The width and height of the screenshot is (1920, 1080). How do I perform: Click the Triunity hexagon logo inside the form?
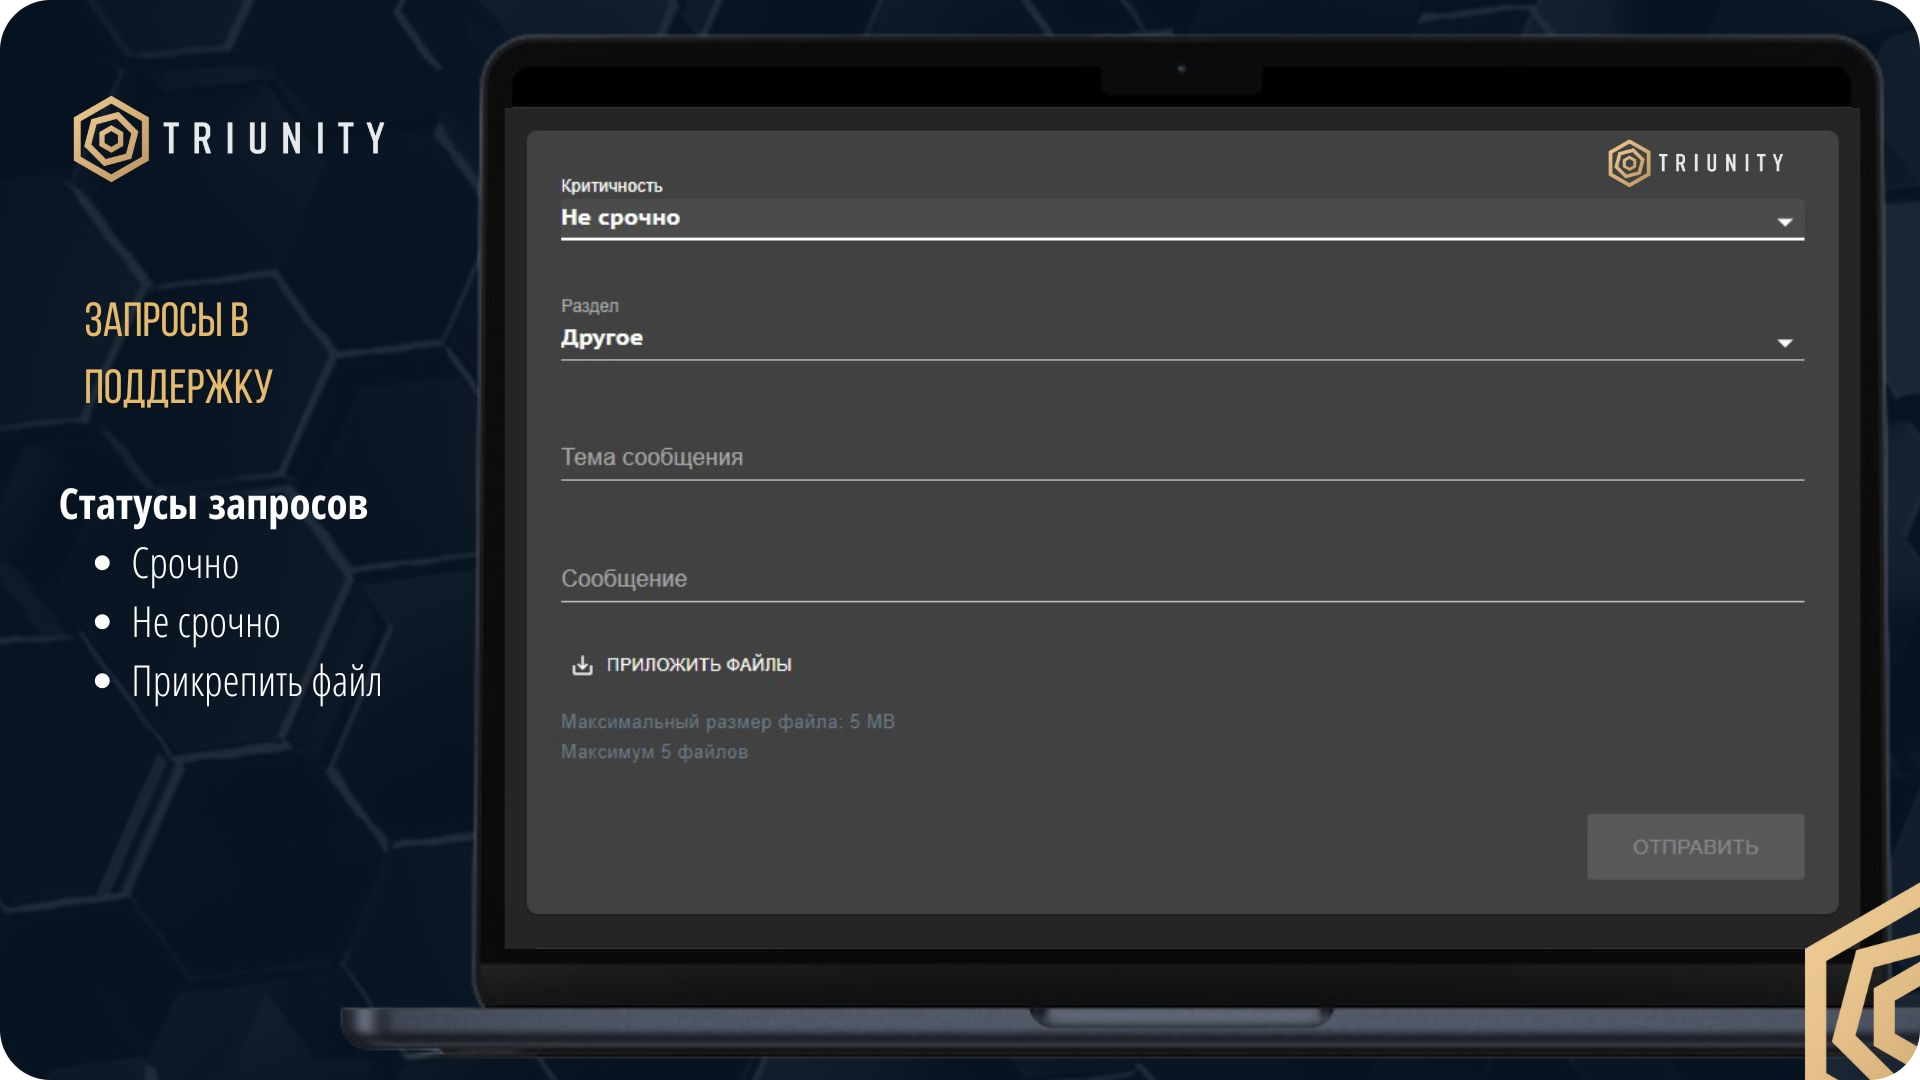pyautogui.click(x=1628, y=163)
